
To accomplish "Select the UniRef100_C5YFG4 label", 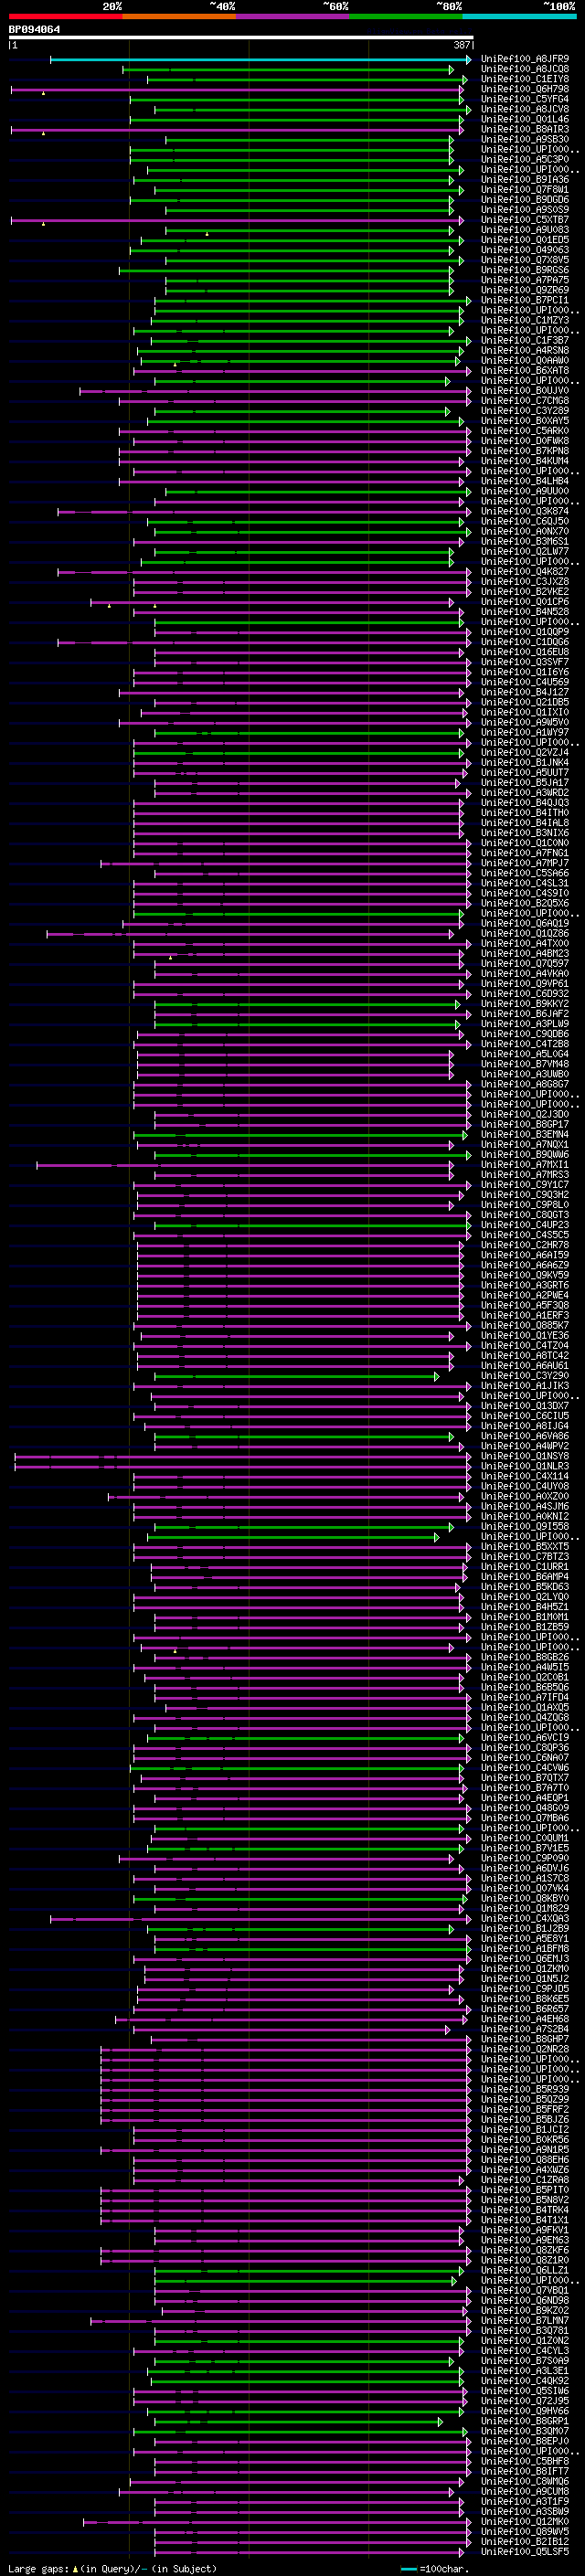I will coord(525,99).
